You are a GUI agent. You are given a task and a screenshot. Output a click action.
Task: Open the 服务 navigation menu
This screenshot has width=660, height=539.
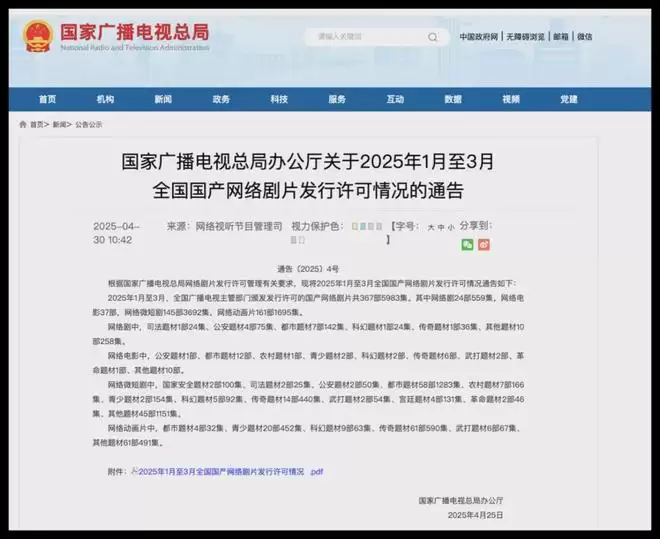coord(337,100)
